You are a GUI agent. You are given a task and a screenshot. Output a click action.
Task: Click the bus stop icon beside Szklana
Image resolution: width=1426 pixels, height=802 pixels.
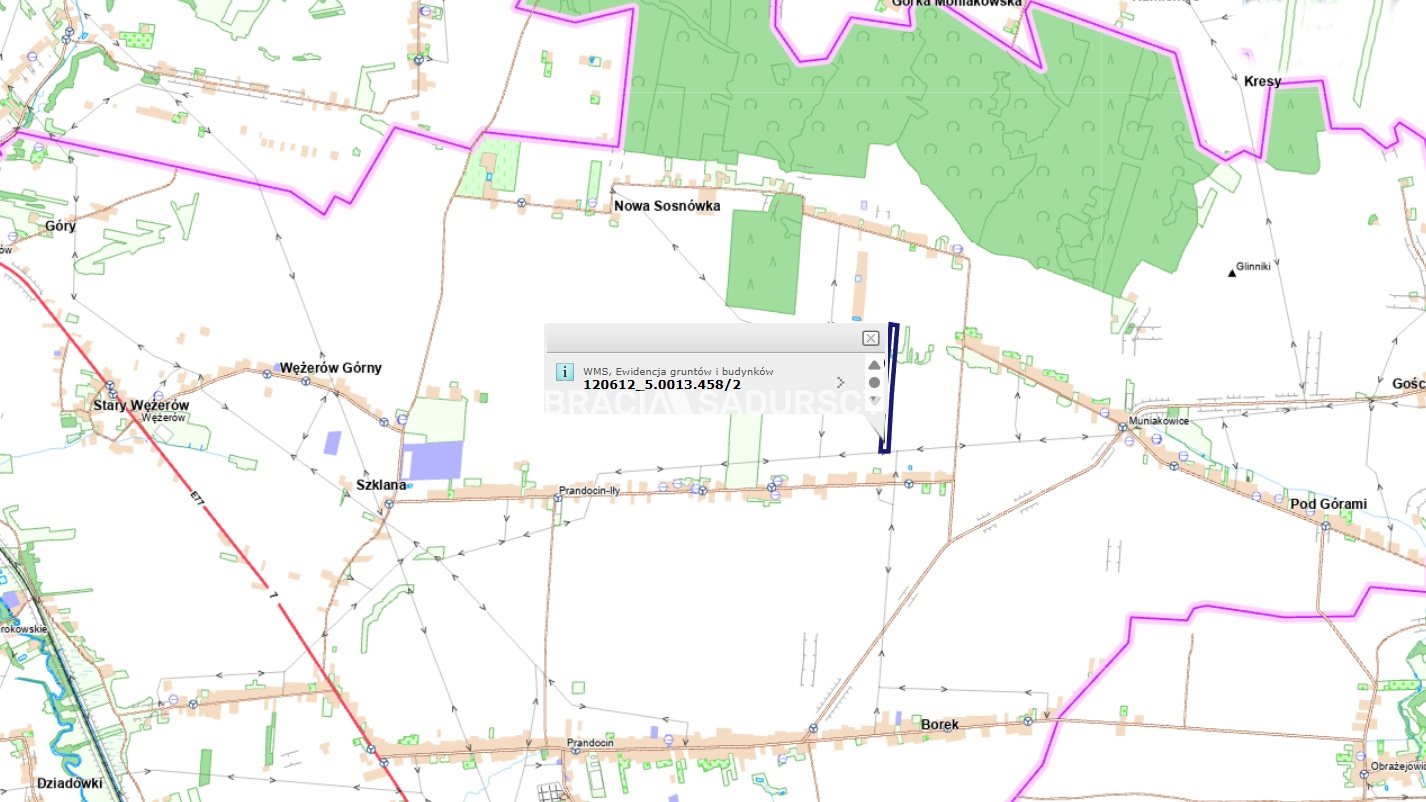tap(388, 502)
